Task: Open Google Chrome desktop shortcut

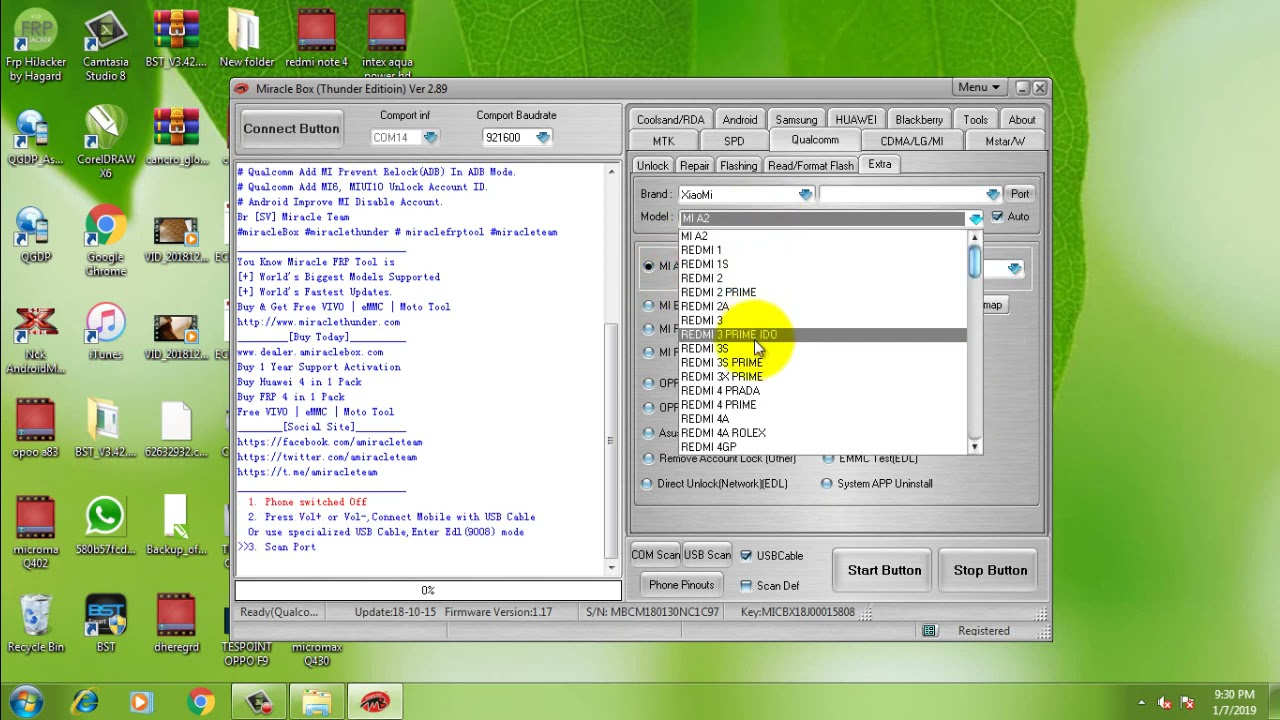Action: coord(105,241)
